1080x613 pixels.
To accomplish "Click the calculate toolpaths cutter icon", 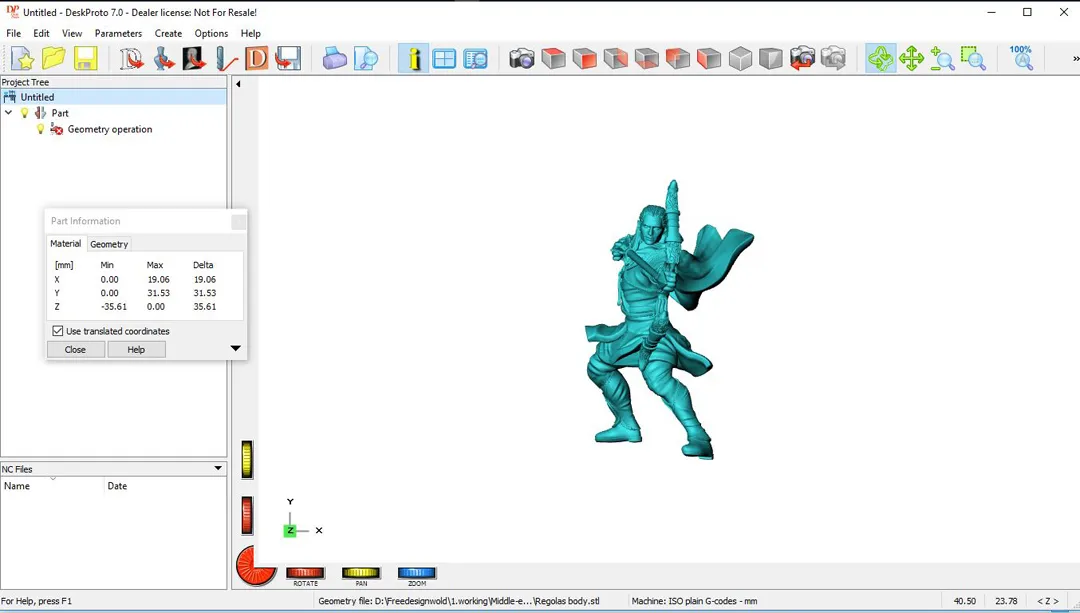I will (x=226, y=59).
